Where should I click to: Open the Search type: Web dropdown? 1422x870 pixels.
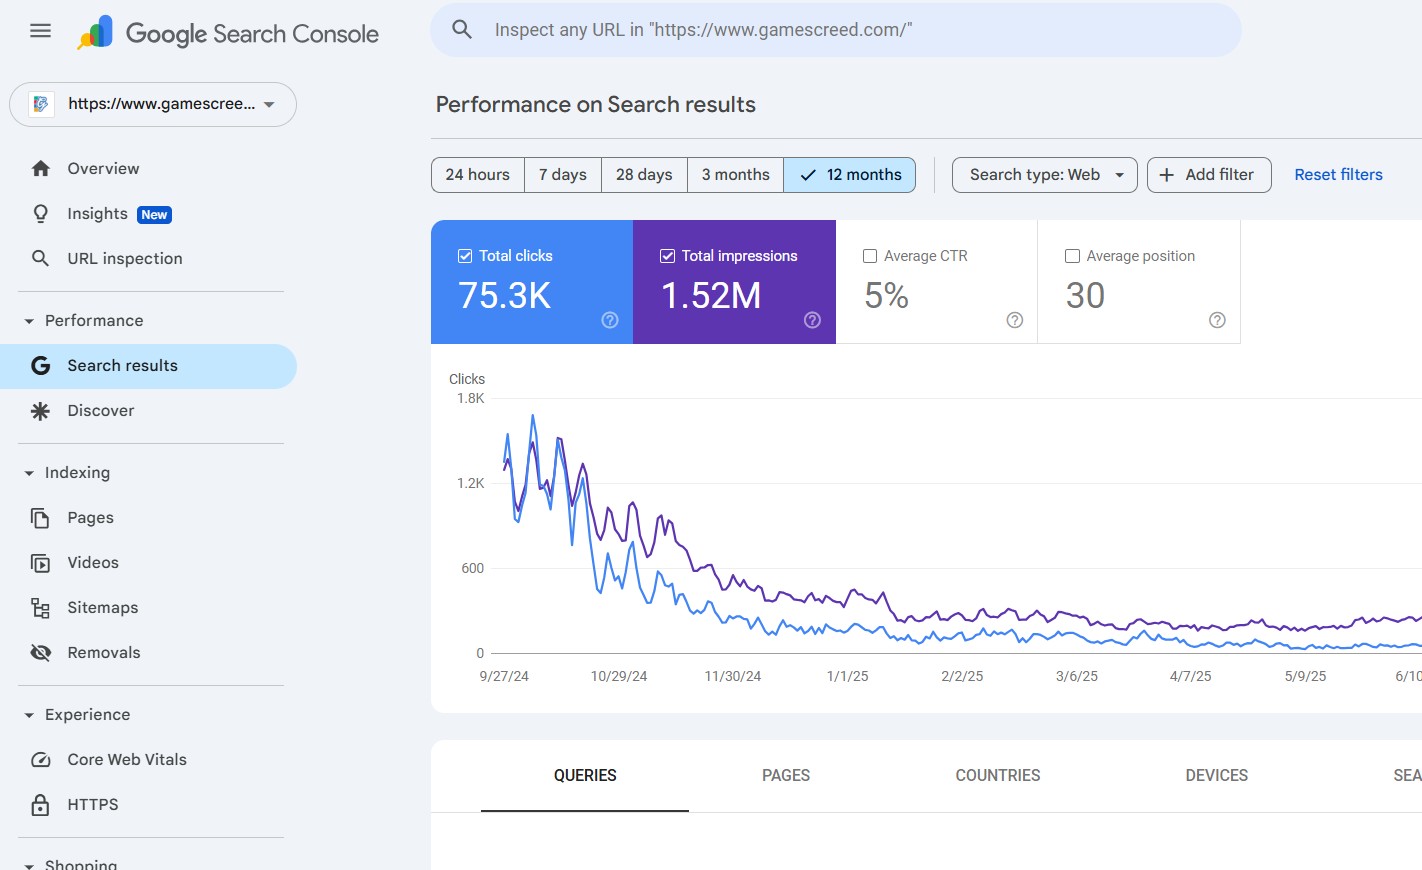[1044, 174]
